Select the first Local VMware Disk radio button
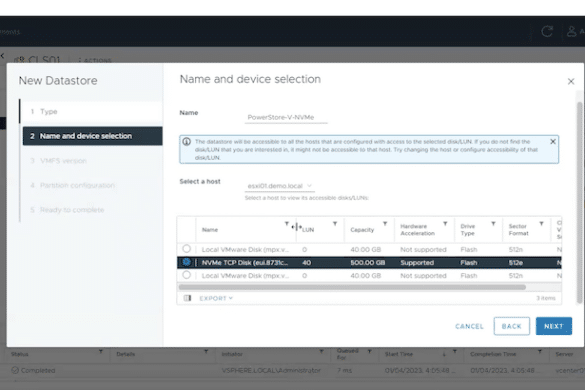This screenshot has width=585, height=390. tap(187, 249)
